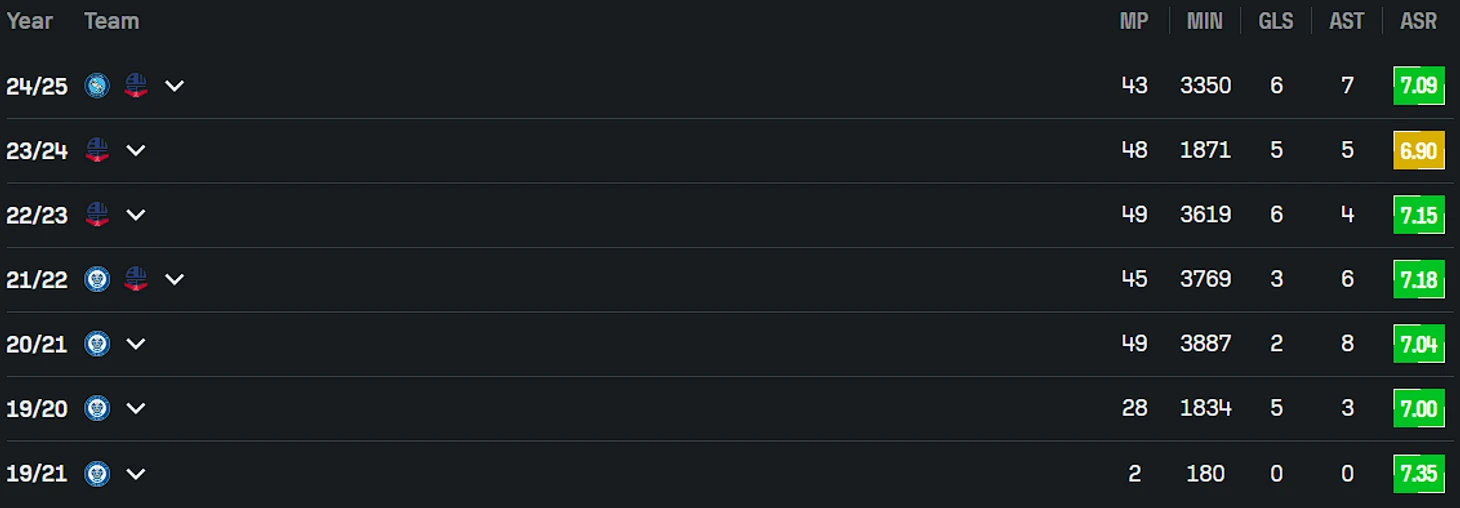Click the green 7.35 rating badge

tap(1419, 473)
